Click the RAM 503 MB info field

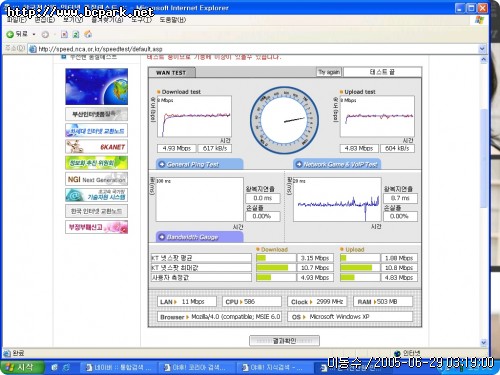pos(383,302)
